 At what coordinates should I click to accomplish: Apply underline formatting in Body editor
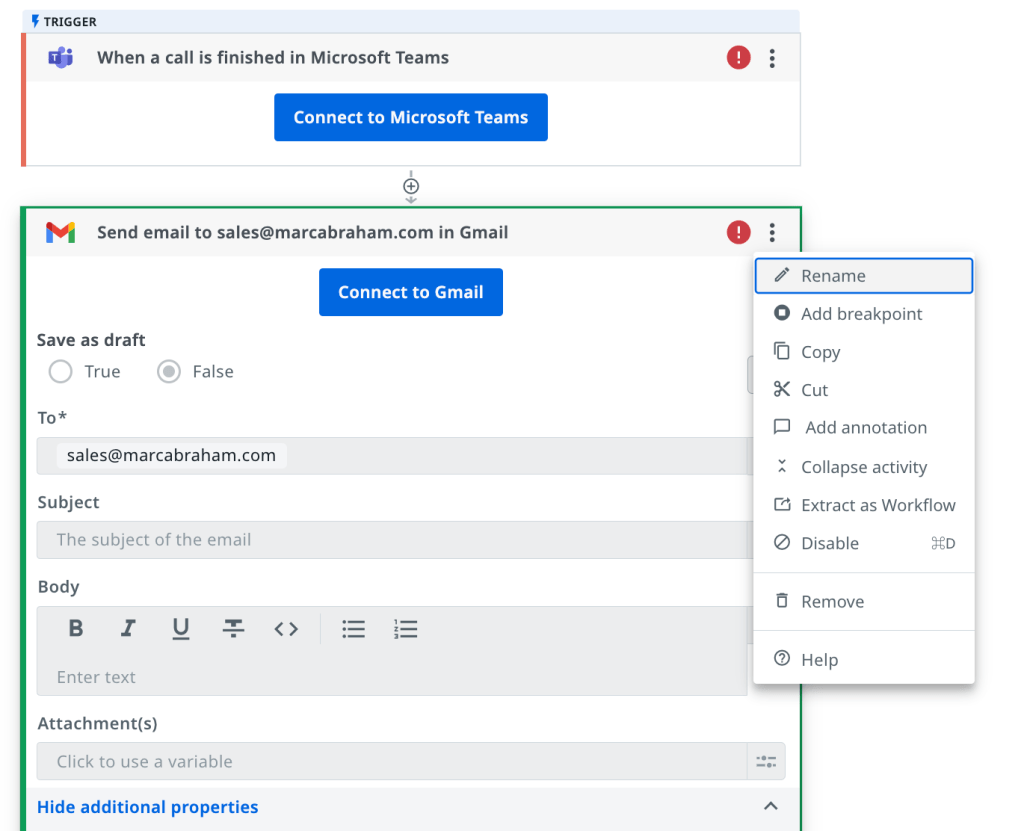pyautogui.click(x=181, y=629)
